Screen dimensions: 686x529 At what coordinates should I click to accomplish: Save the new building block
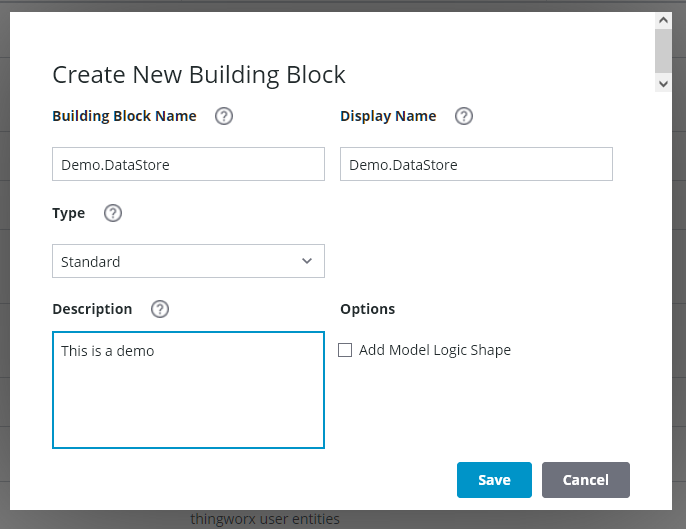[494, 480]
